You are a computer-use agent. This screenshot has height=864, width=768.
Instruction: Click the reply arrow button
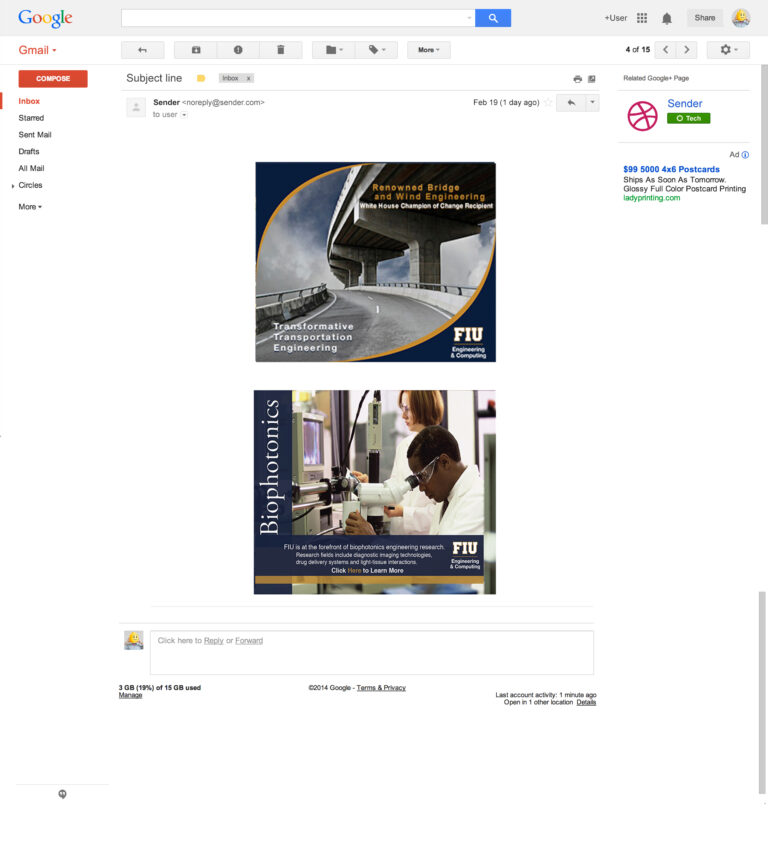(571, 102)
